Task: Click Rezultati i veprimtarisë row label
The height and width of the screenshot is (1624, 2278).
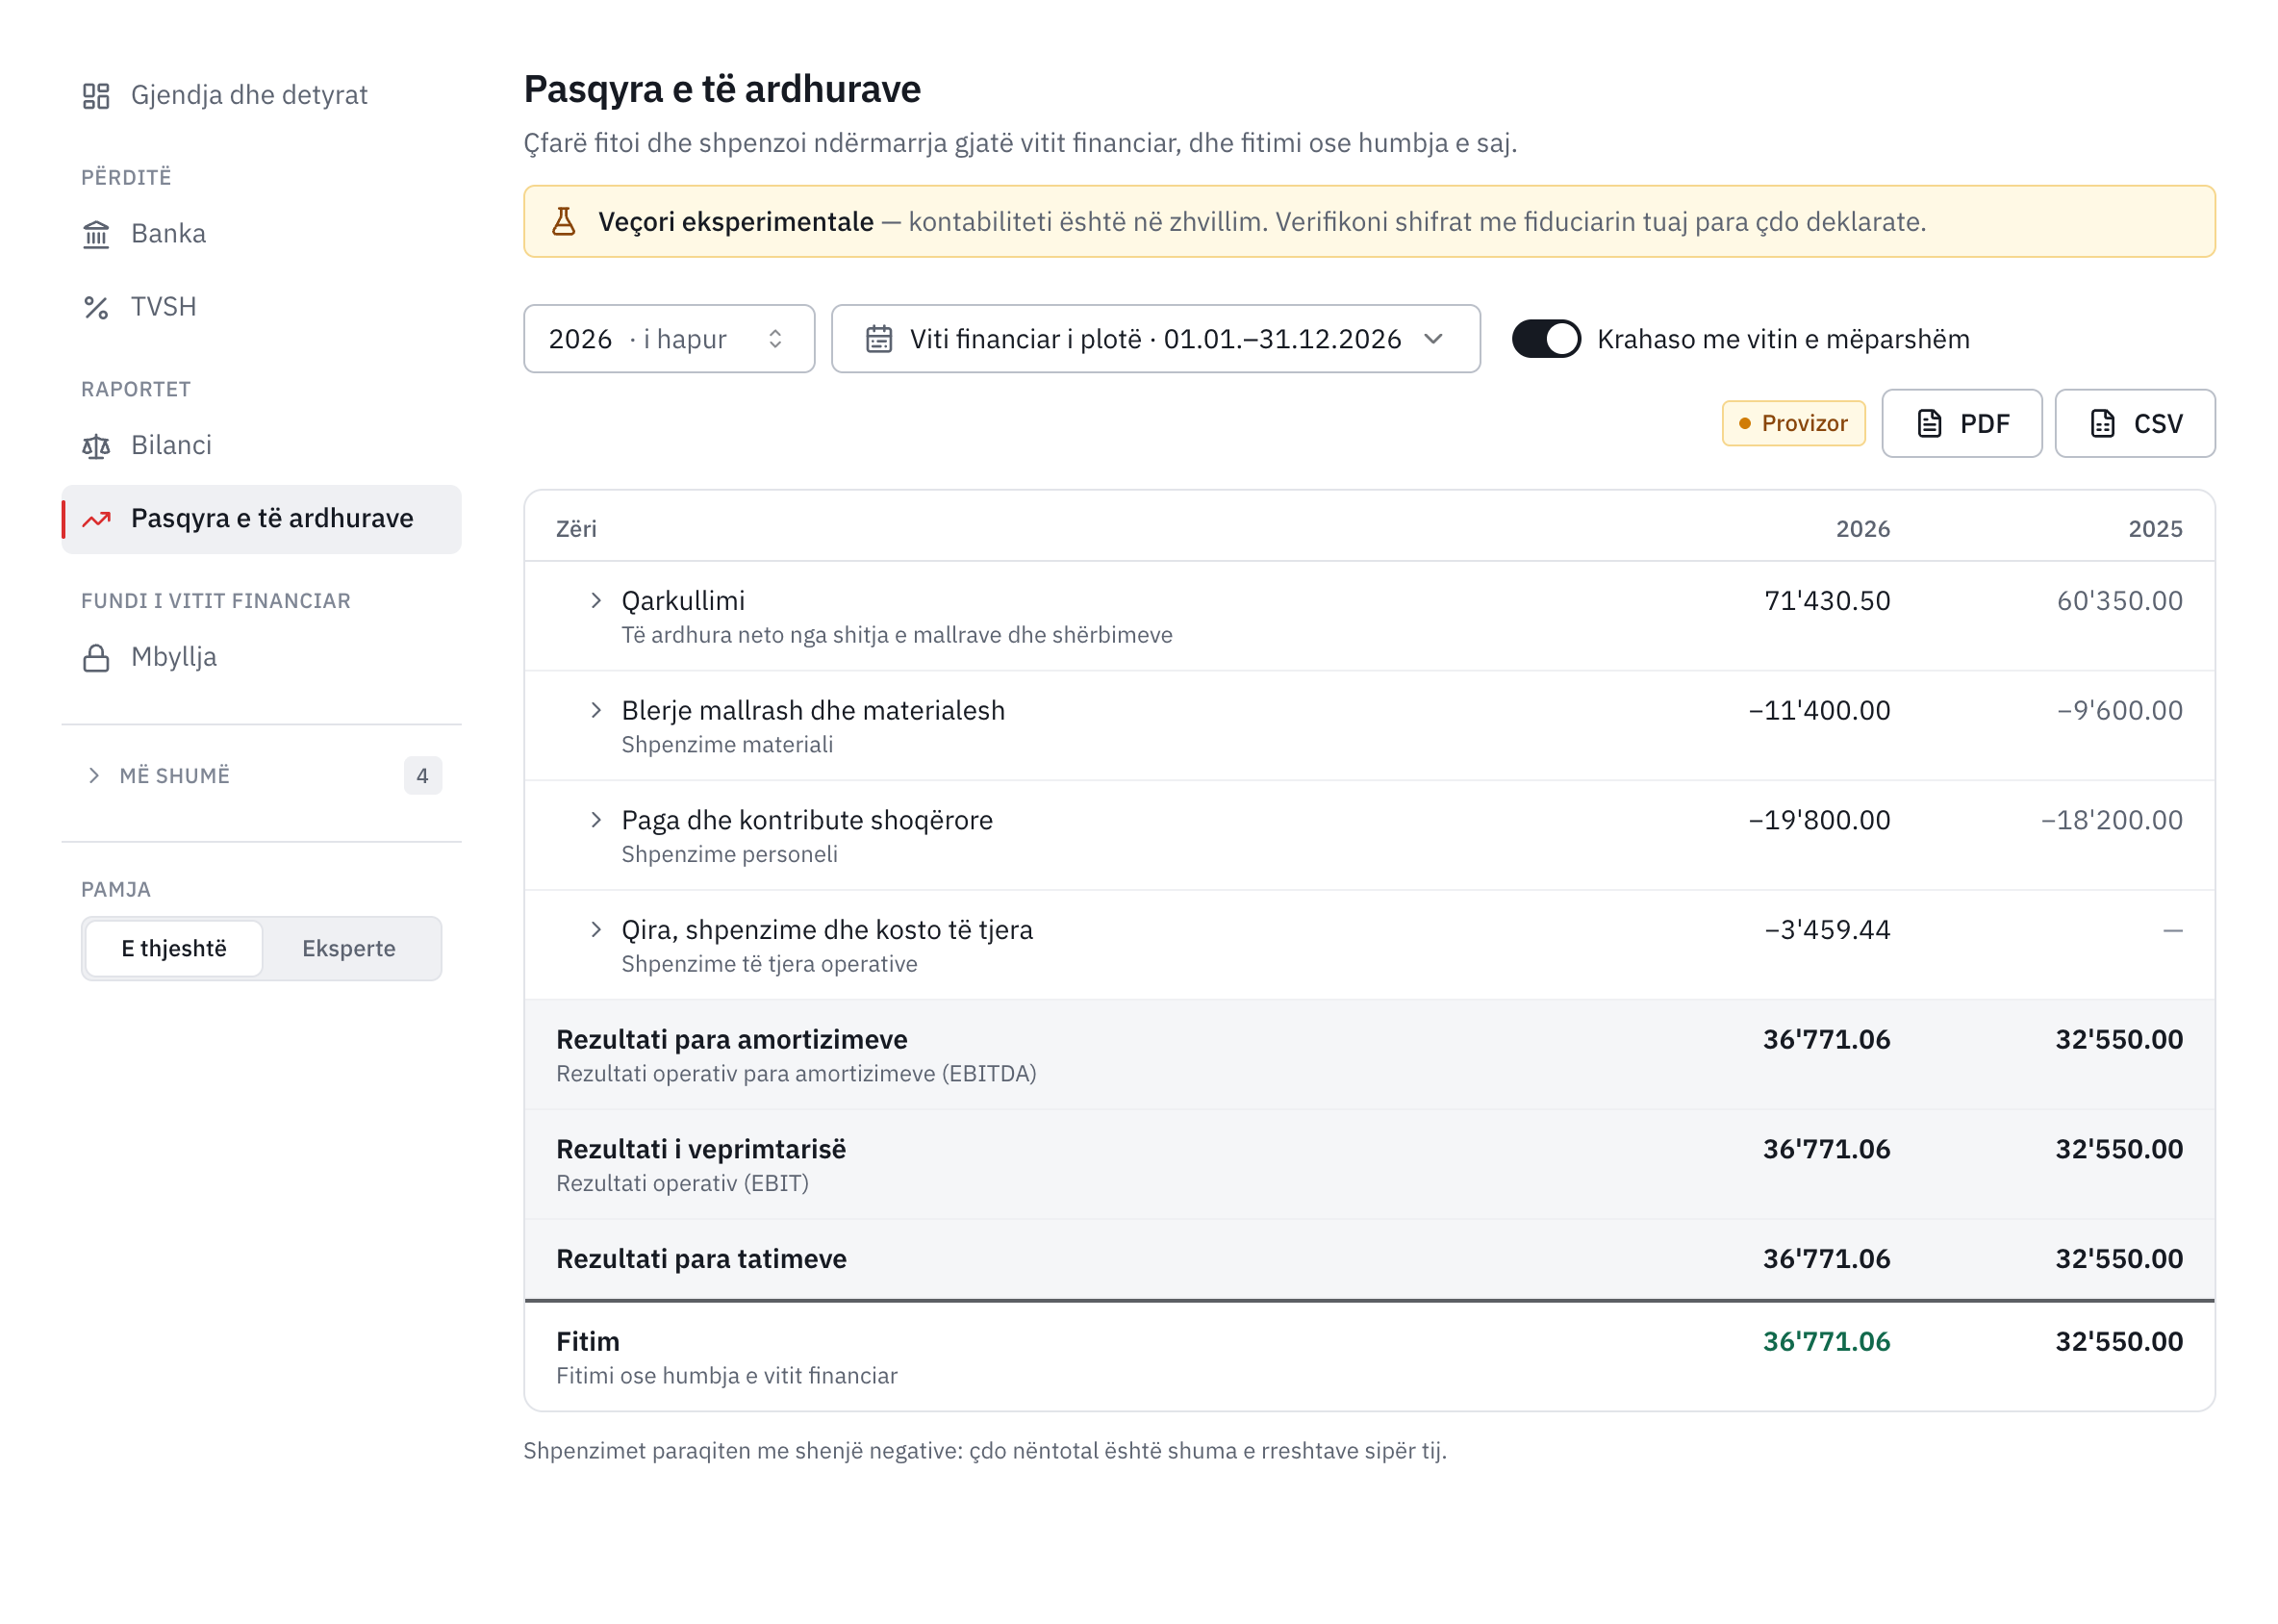Action: [x=701, y=1150]
